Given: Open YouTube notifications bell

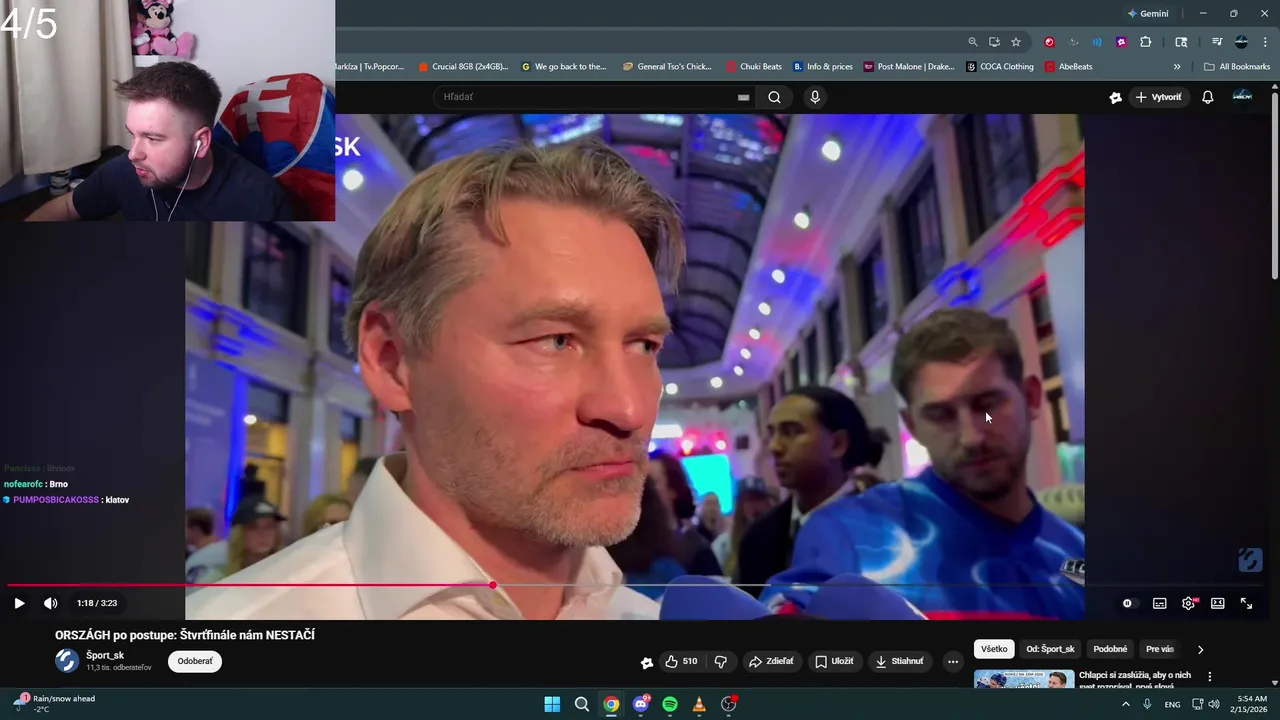Looking at the screenshot, I should (1208, 97).
